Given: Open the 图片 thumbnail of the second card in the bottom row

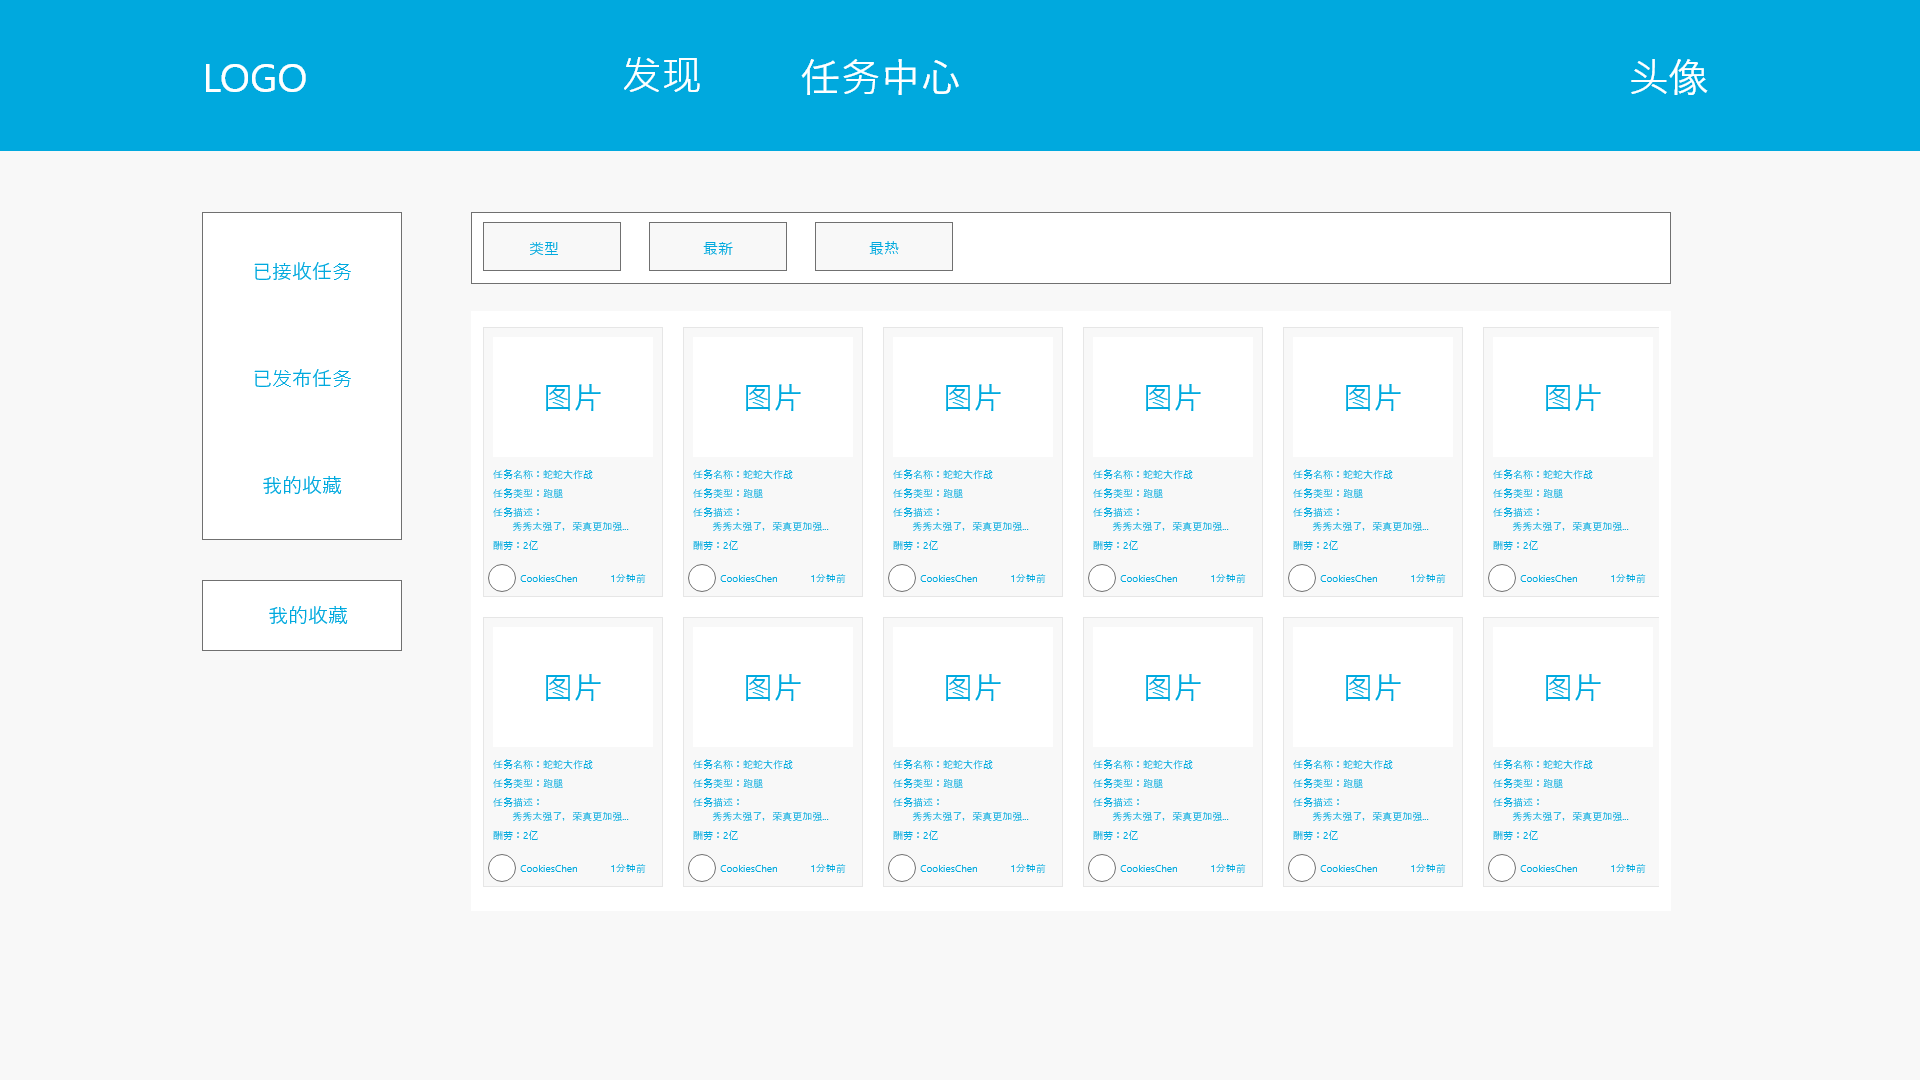Looking at the screenshot, I should 773,687.
